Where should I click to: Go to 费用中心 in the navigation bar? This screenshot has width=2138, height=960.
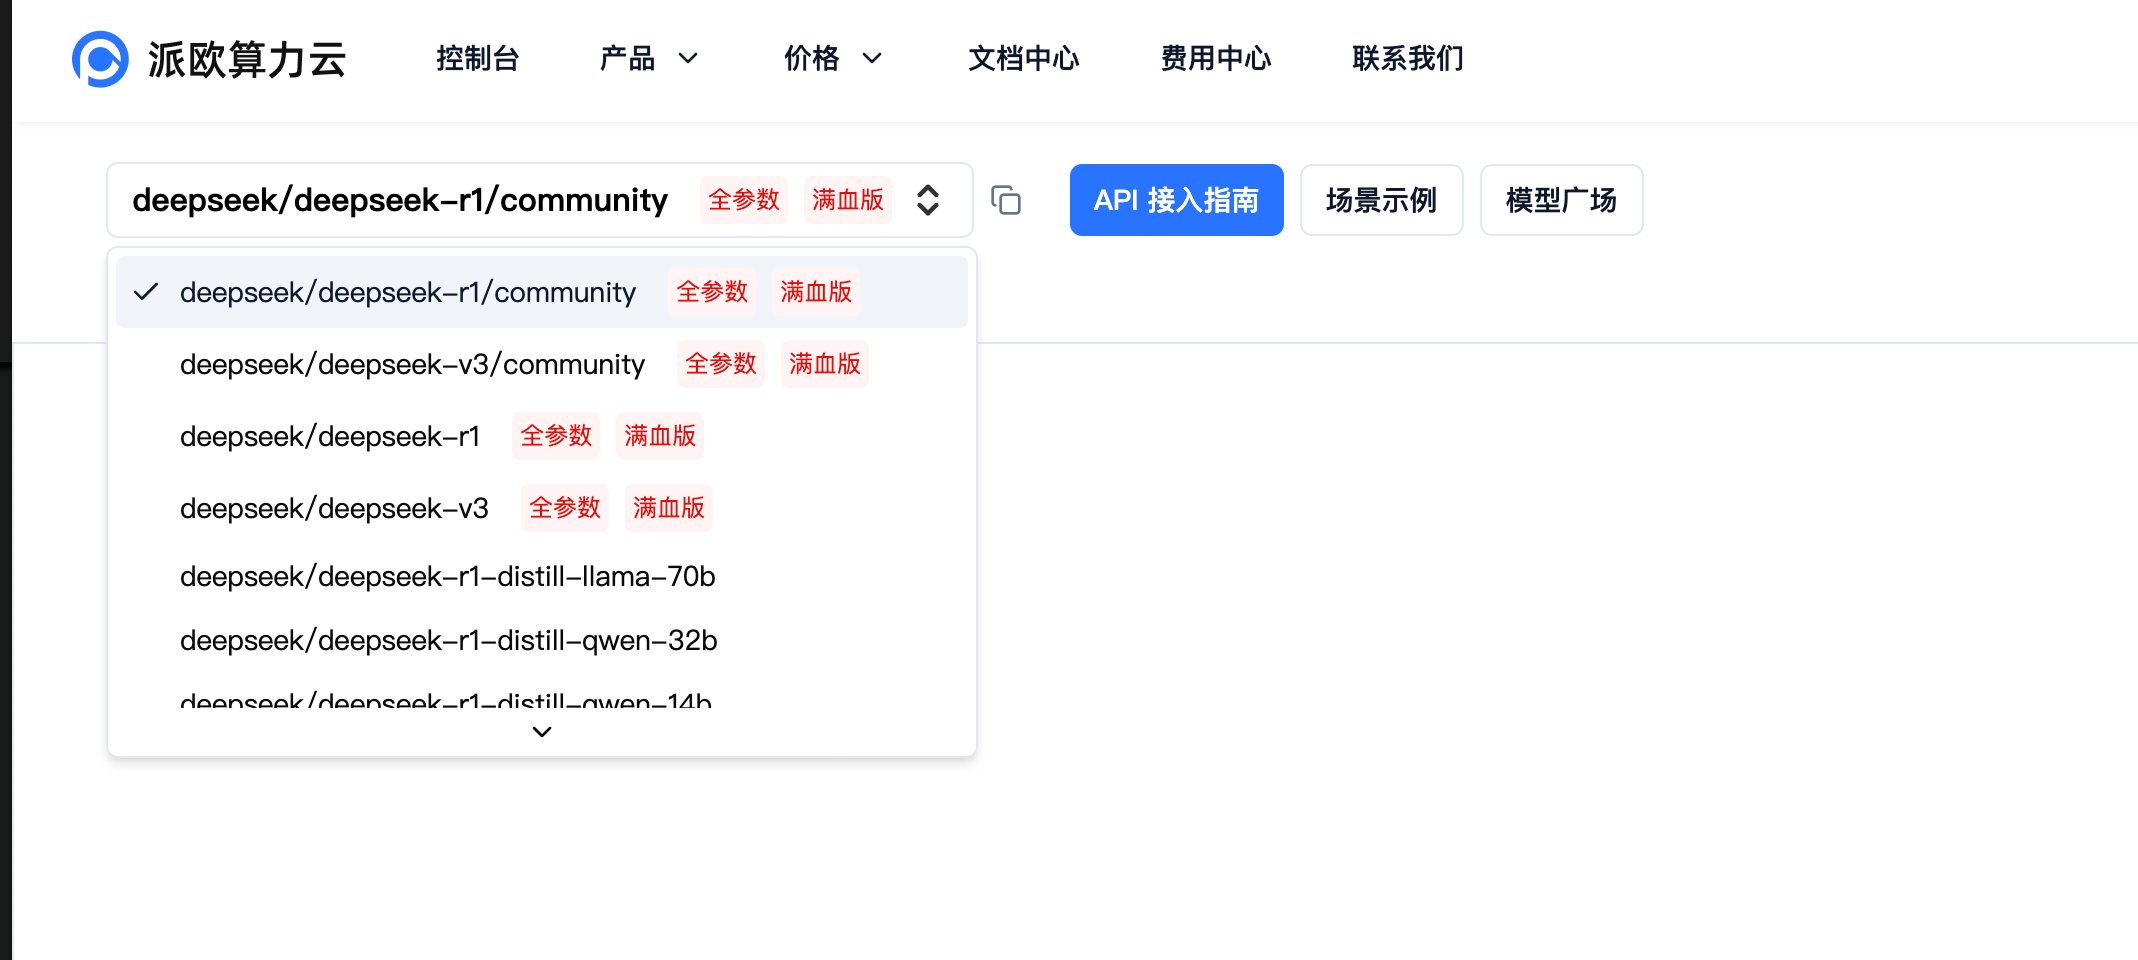click(x=1216, y=59)
